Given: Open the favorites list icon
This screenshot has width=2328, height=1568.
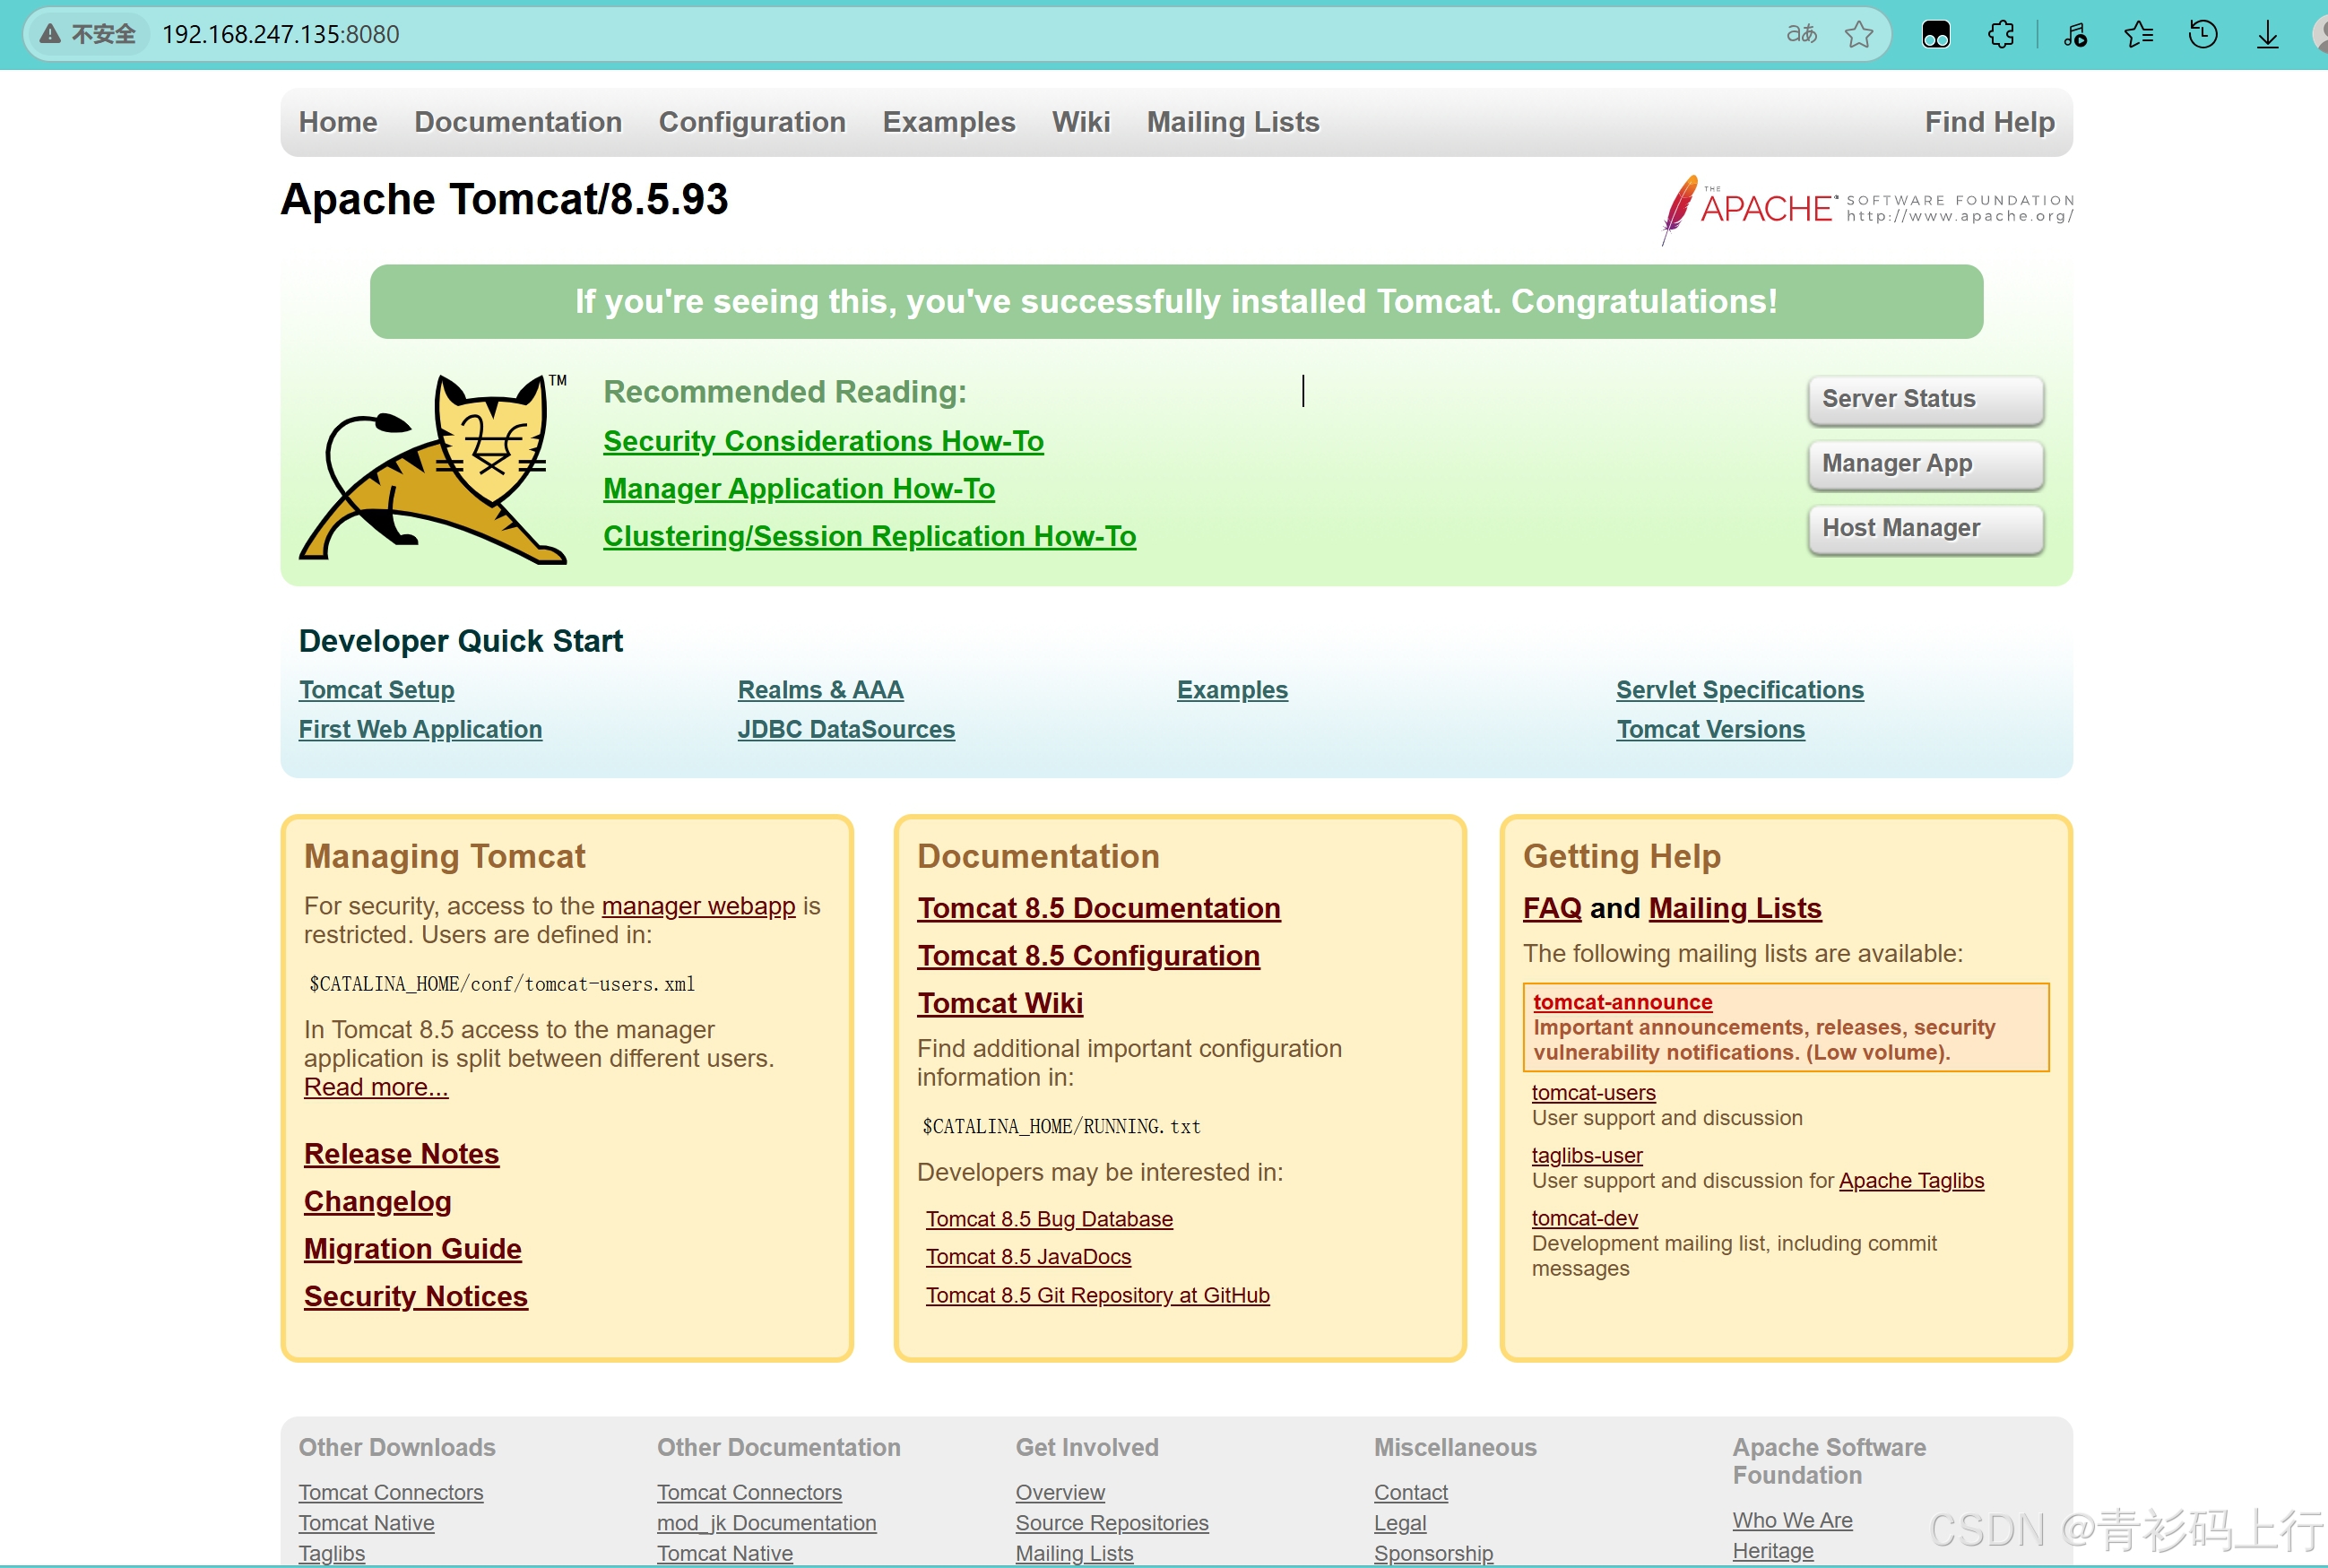Looking at the screenshot, I should (2138, 34).
